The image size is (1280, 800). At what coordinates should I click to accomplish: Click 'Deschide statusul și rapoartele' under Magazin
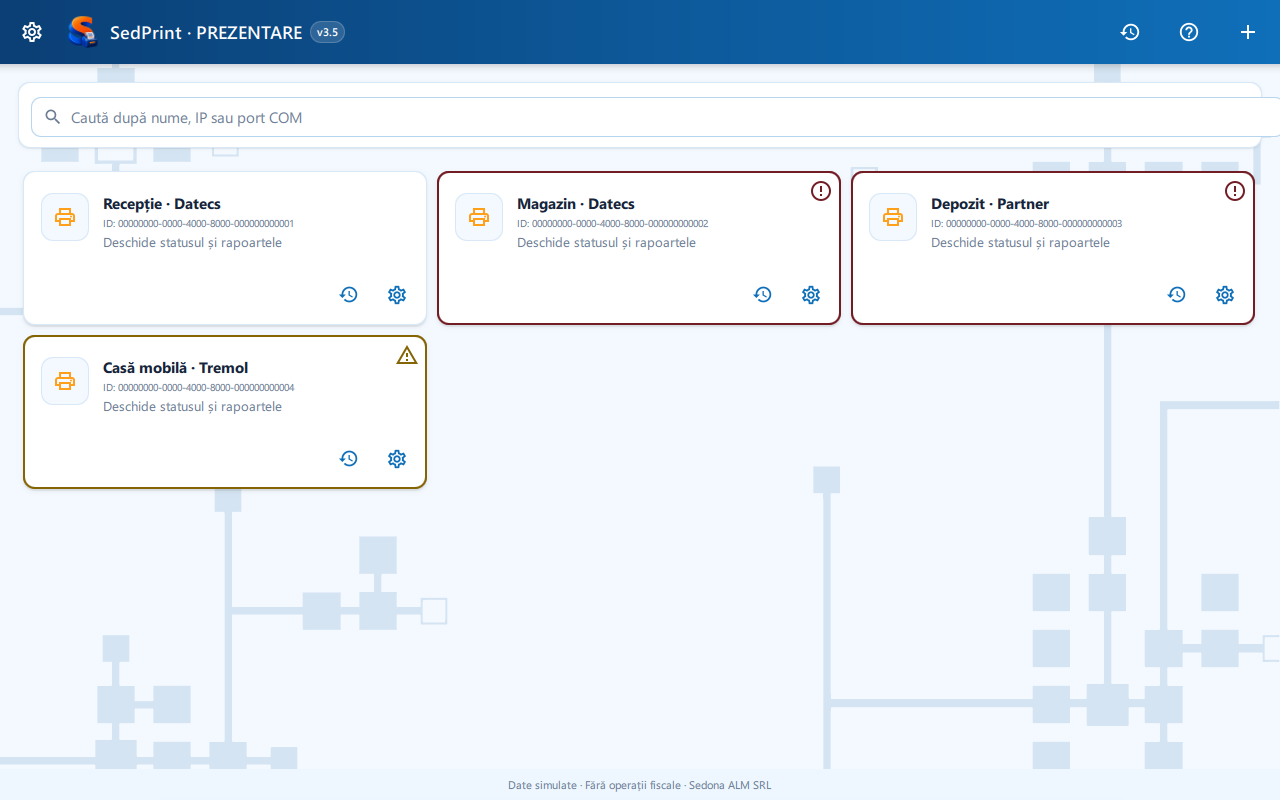(x=607, y=243)
